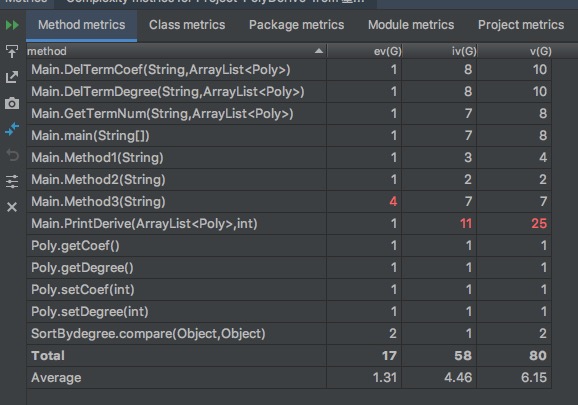Run metrics again with the green arrows

pyautogui.click(x=12, y=25)
